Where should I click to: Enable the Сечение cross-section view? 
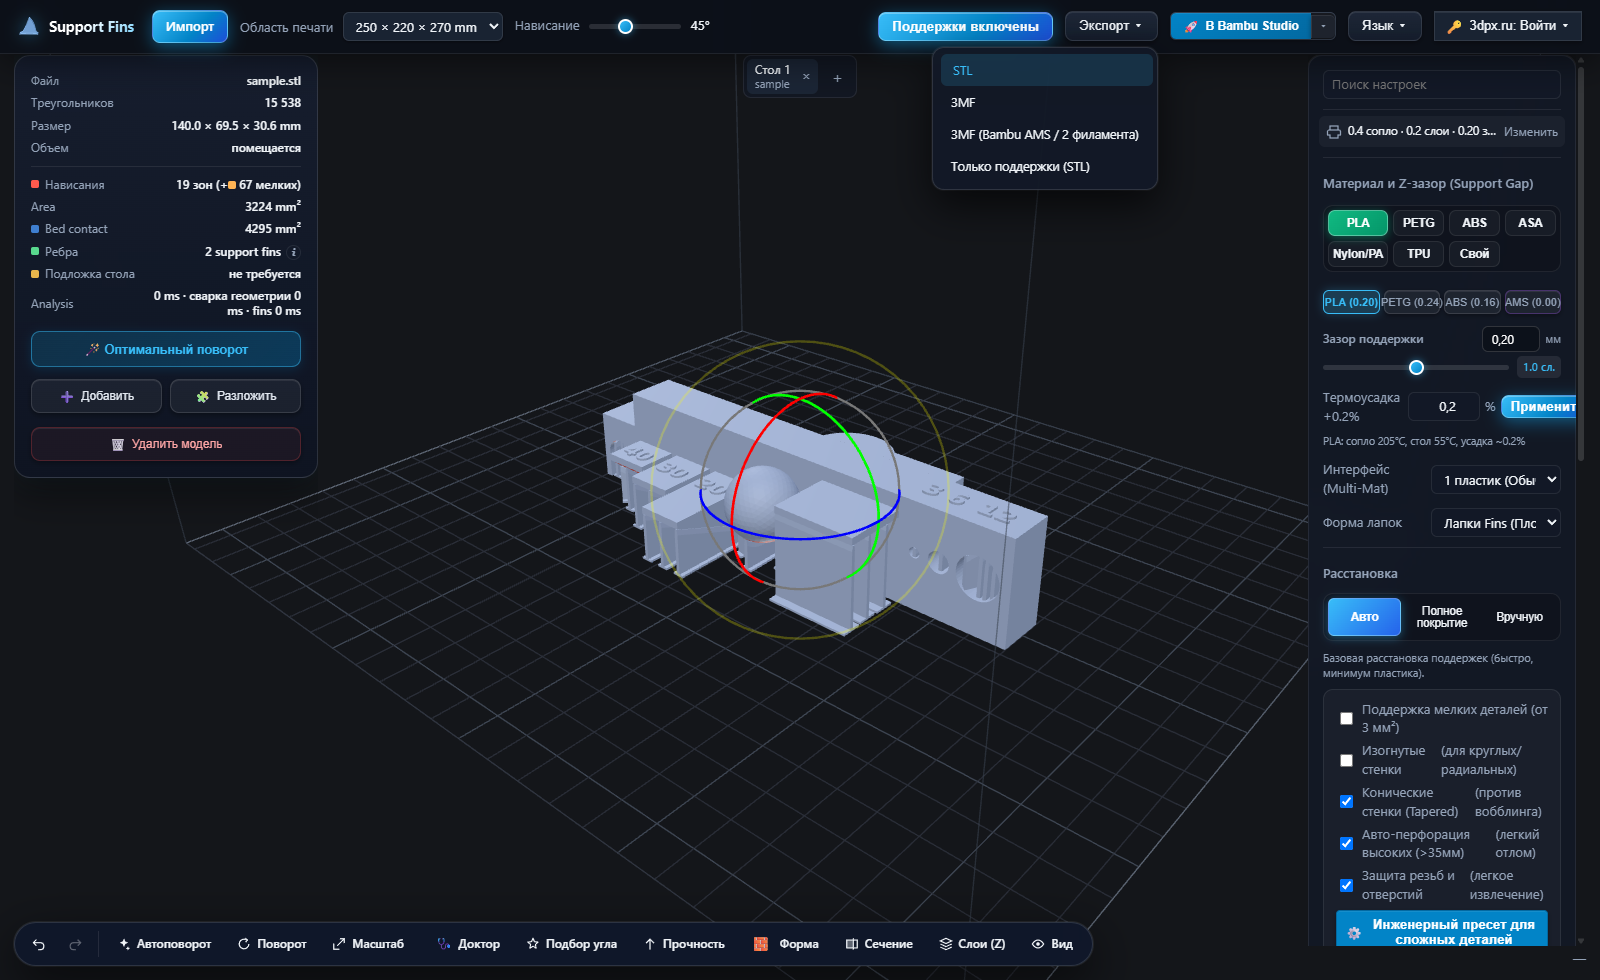[879, 944]
